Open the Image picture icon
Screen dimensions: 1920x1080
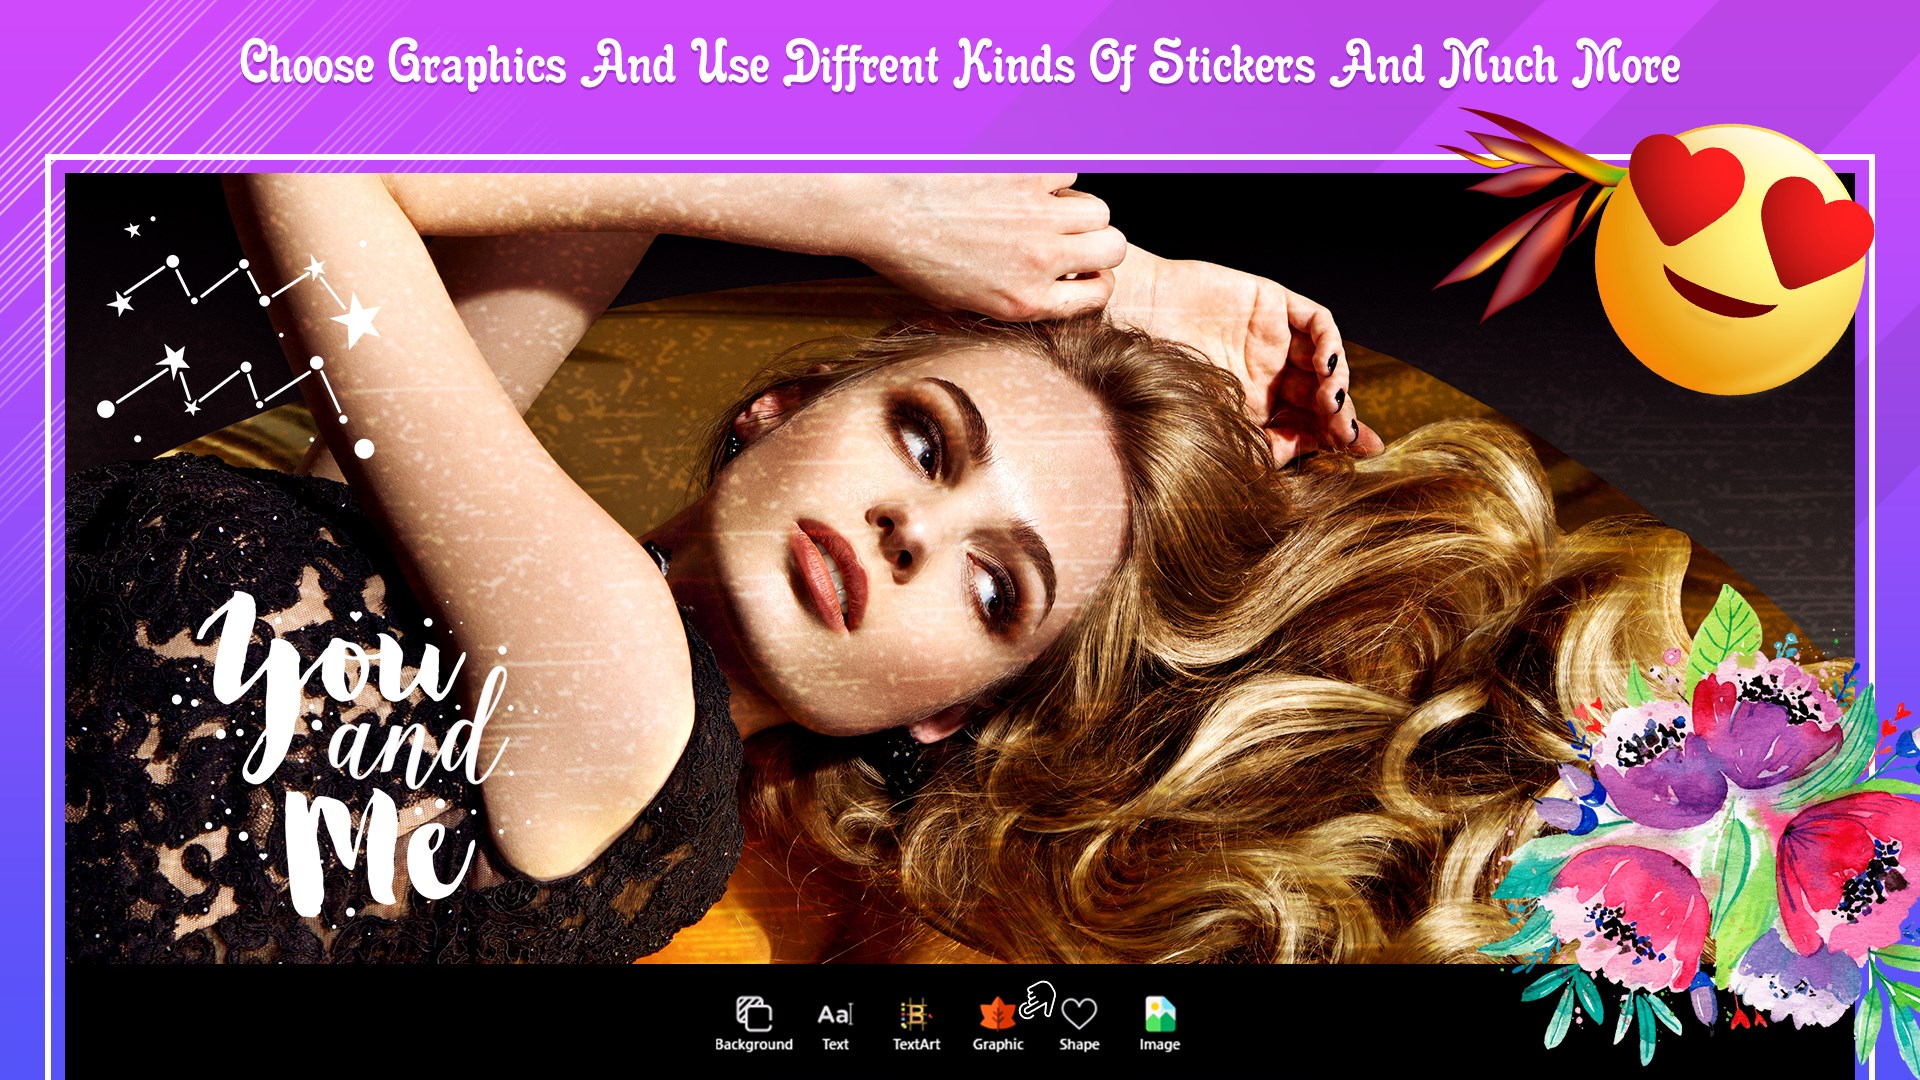pos(1159,1014)
